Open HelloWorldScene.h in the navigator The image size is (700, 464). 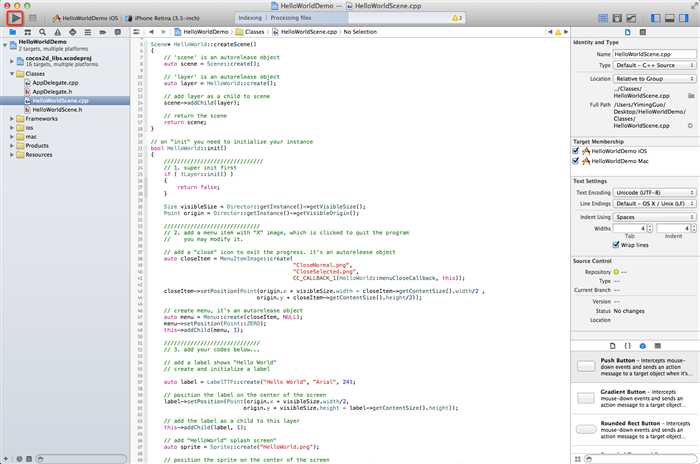tap(57, 109)
